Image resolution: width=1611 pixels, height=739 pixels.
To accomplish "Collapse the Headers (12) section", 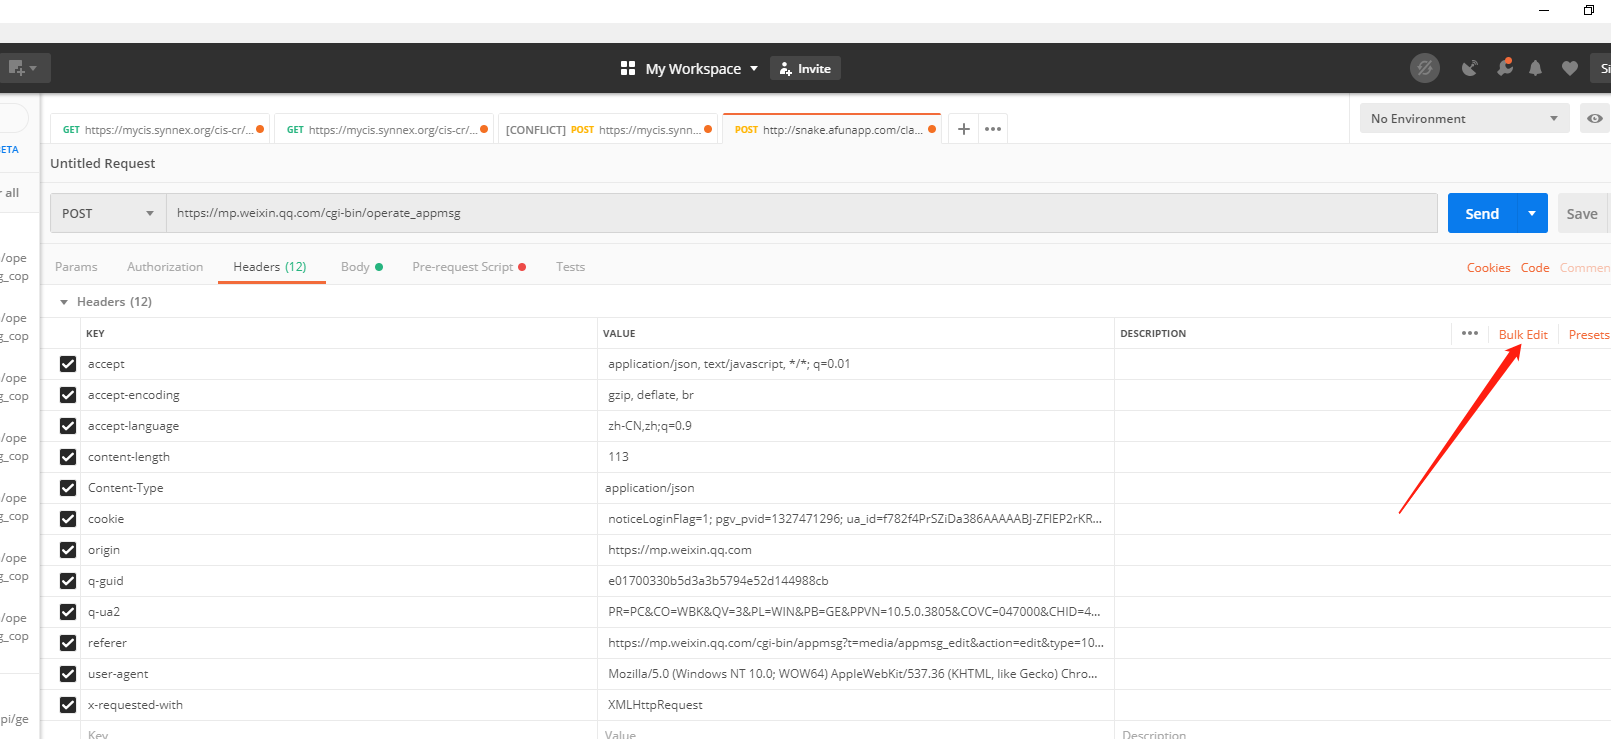I will click(64, 302).
